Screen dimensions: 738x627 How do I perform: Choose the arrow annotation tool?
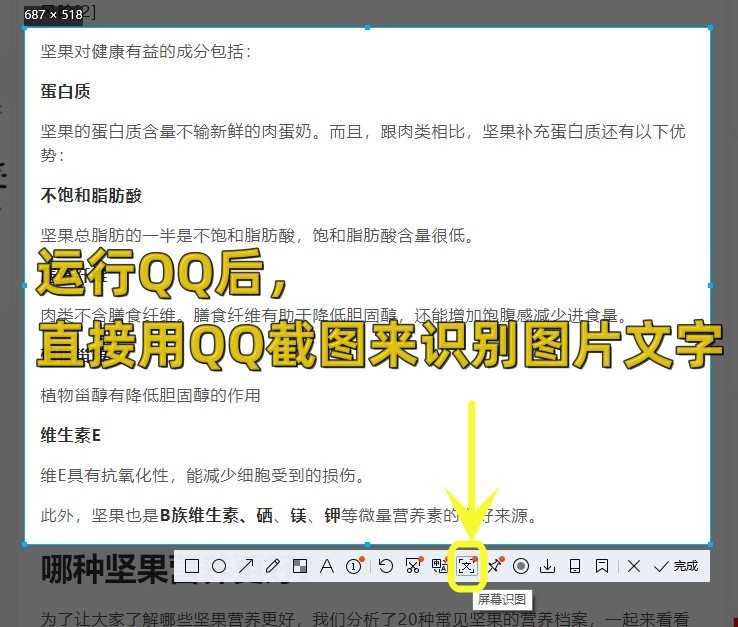(x=246, y=566)
